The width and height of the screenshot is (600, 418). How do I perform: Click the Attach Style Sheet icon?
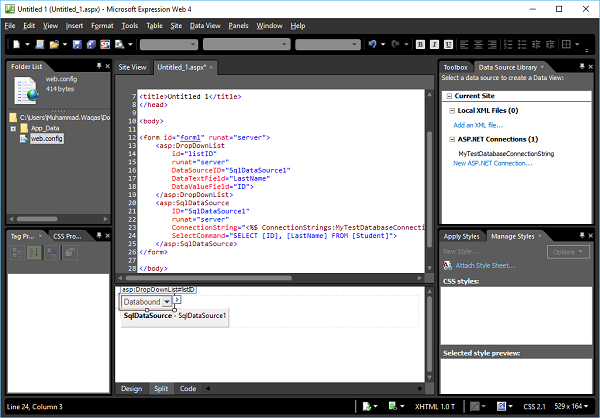pos(447,266)
